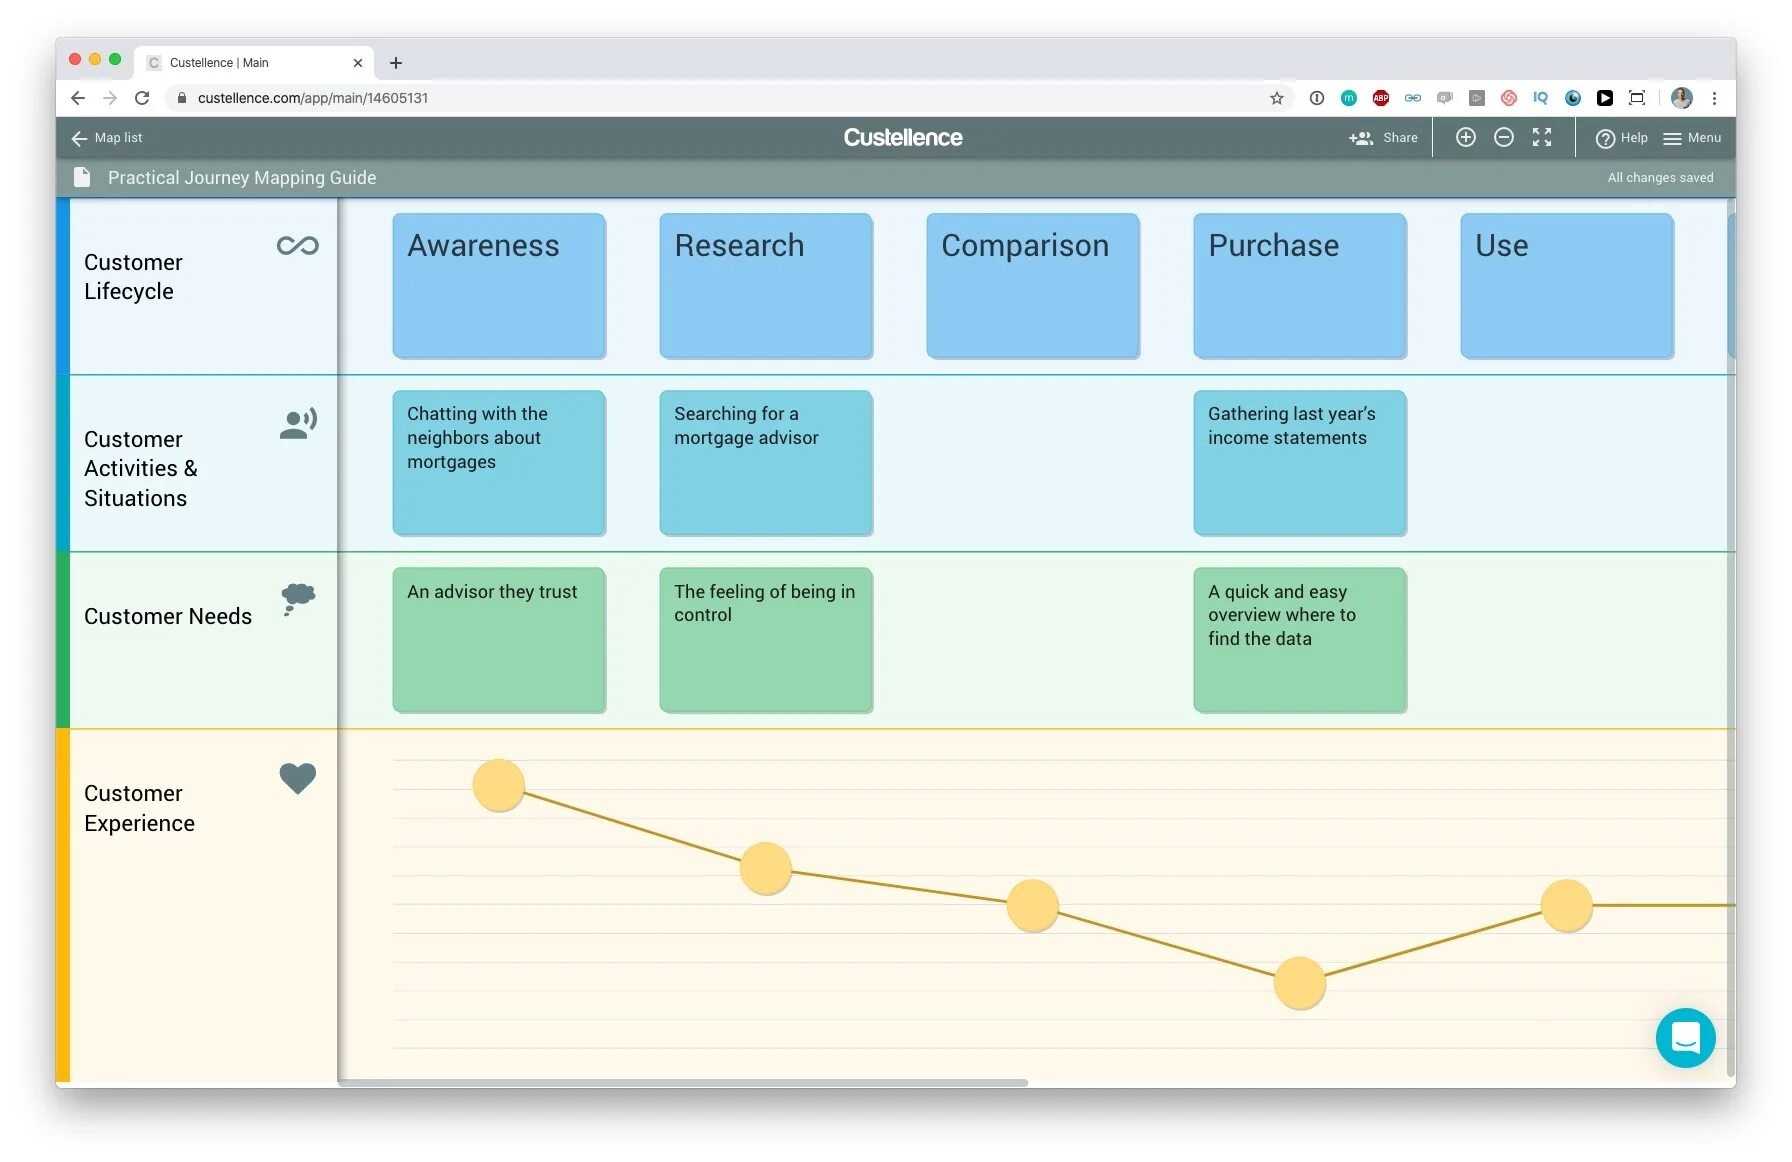This screenshot has height=1162, width=1792.
Task: Click the document icon beside map title
Action: point(82,178)
